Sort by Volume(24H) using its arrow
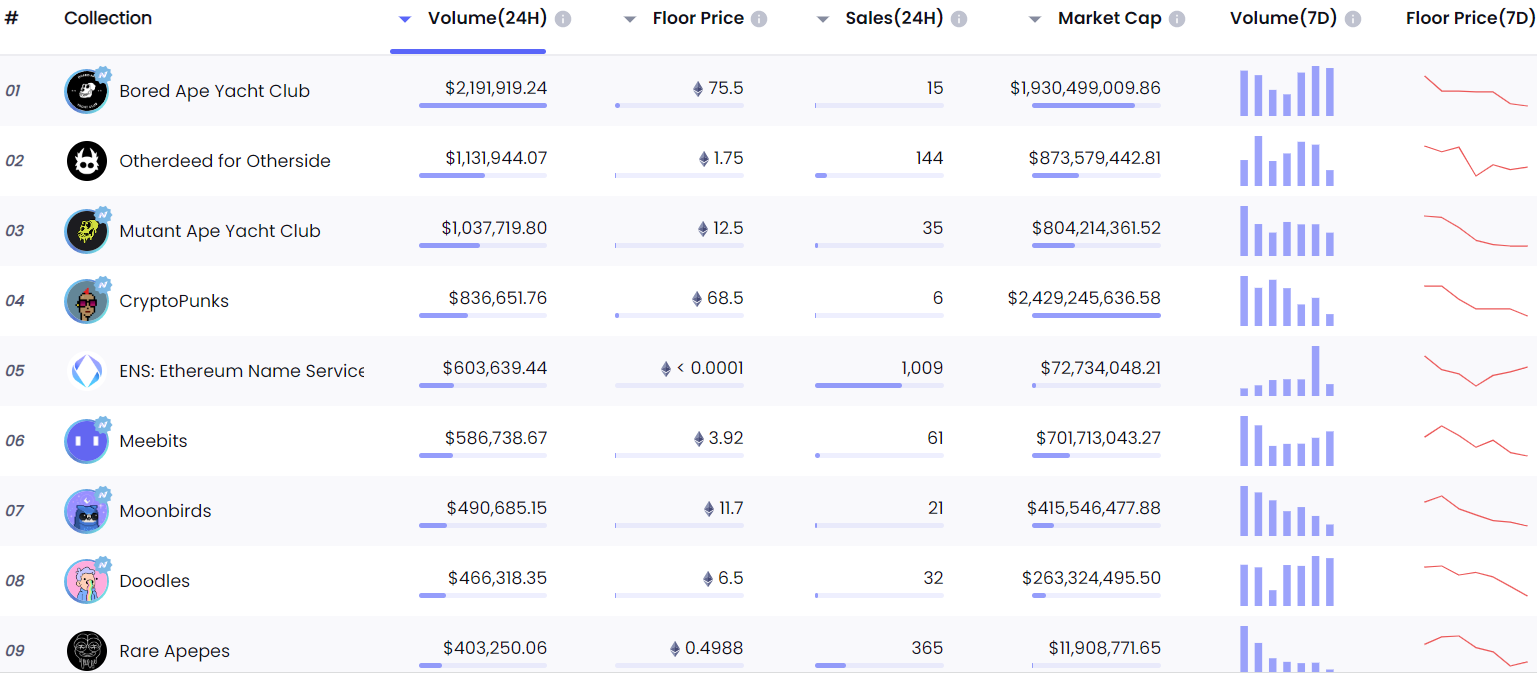The height and width of the screenshot is (673, 1537). tap(404, 19)
